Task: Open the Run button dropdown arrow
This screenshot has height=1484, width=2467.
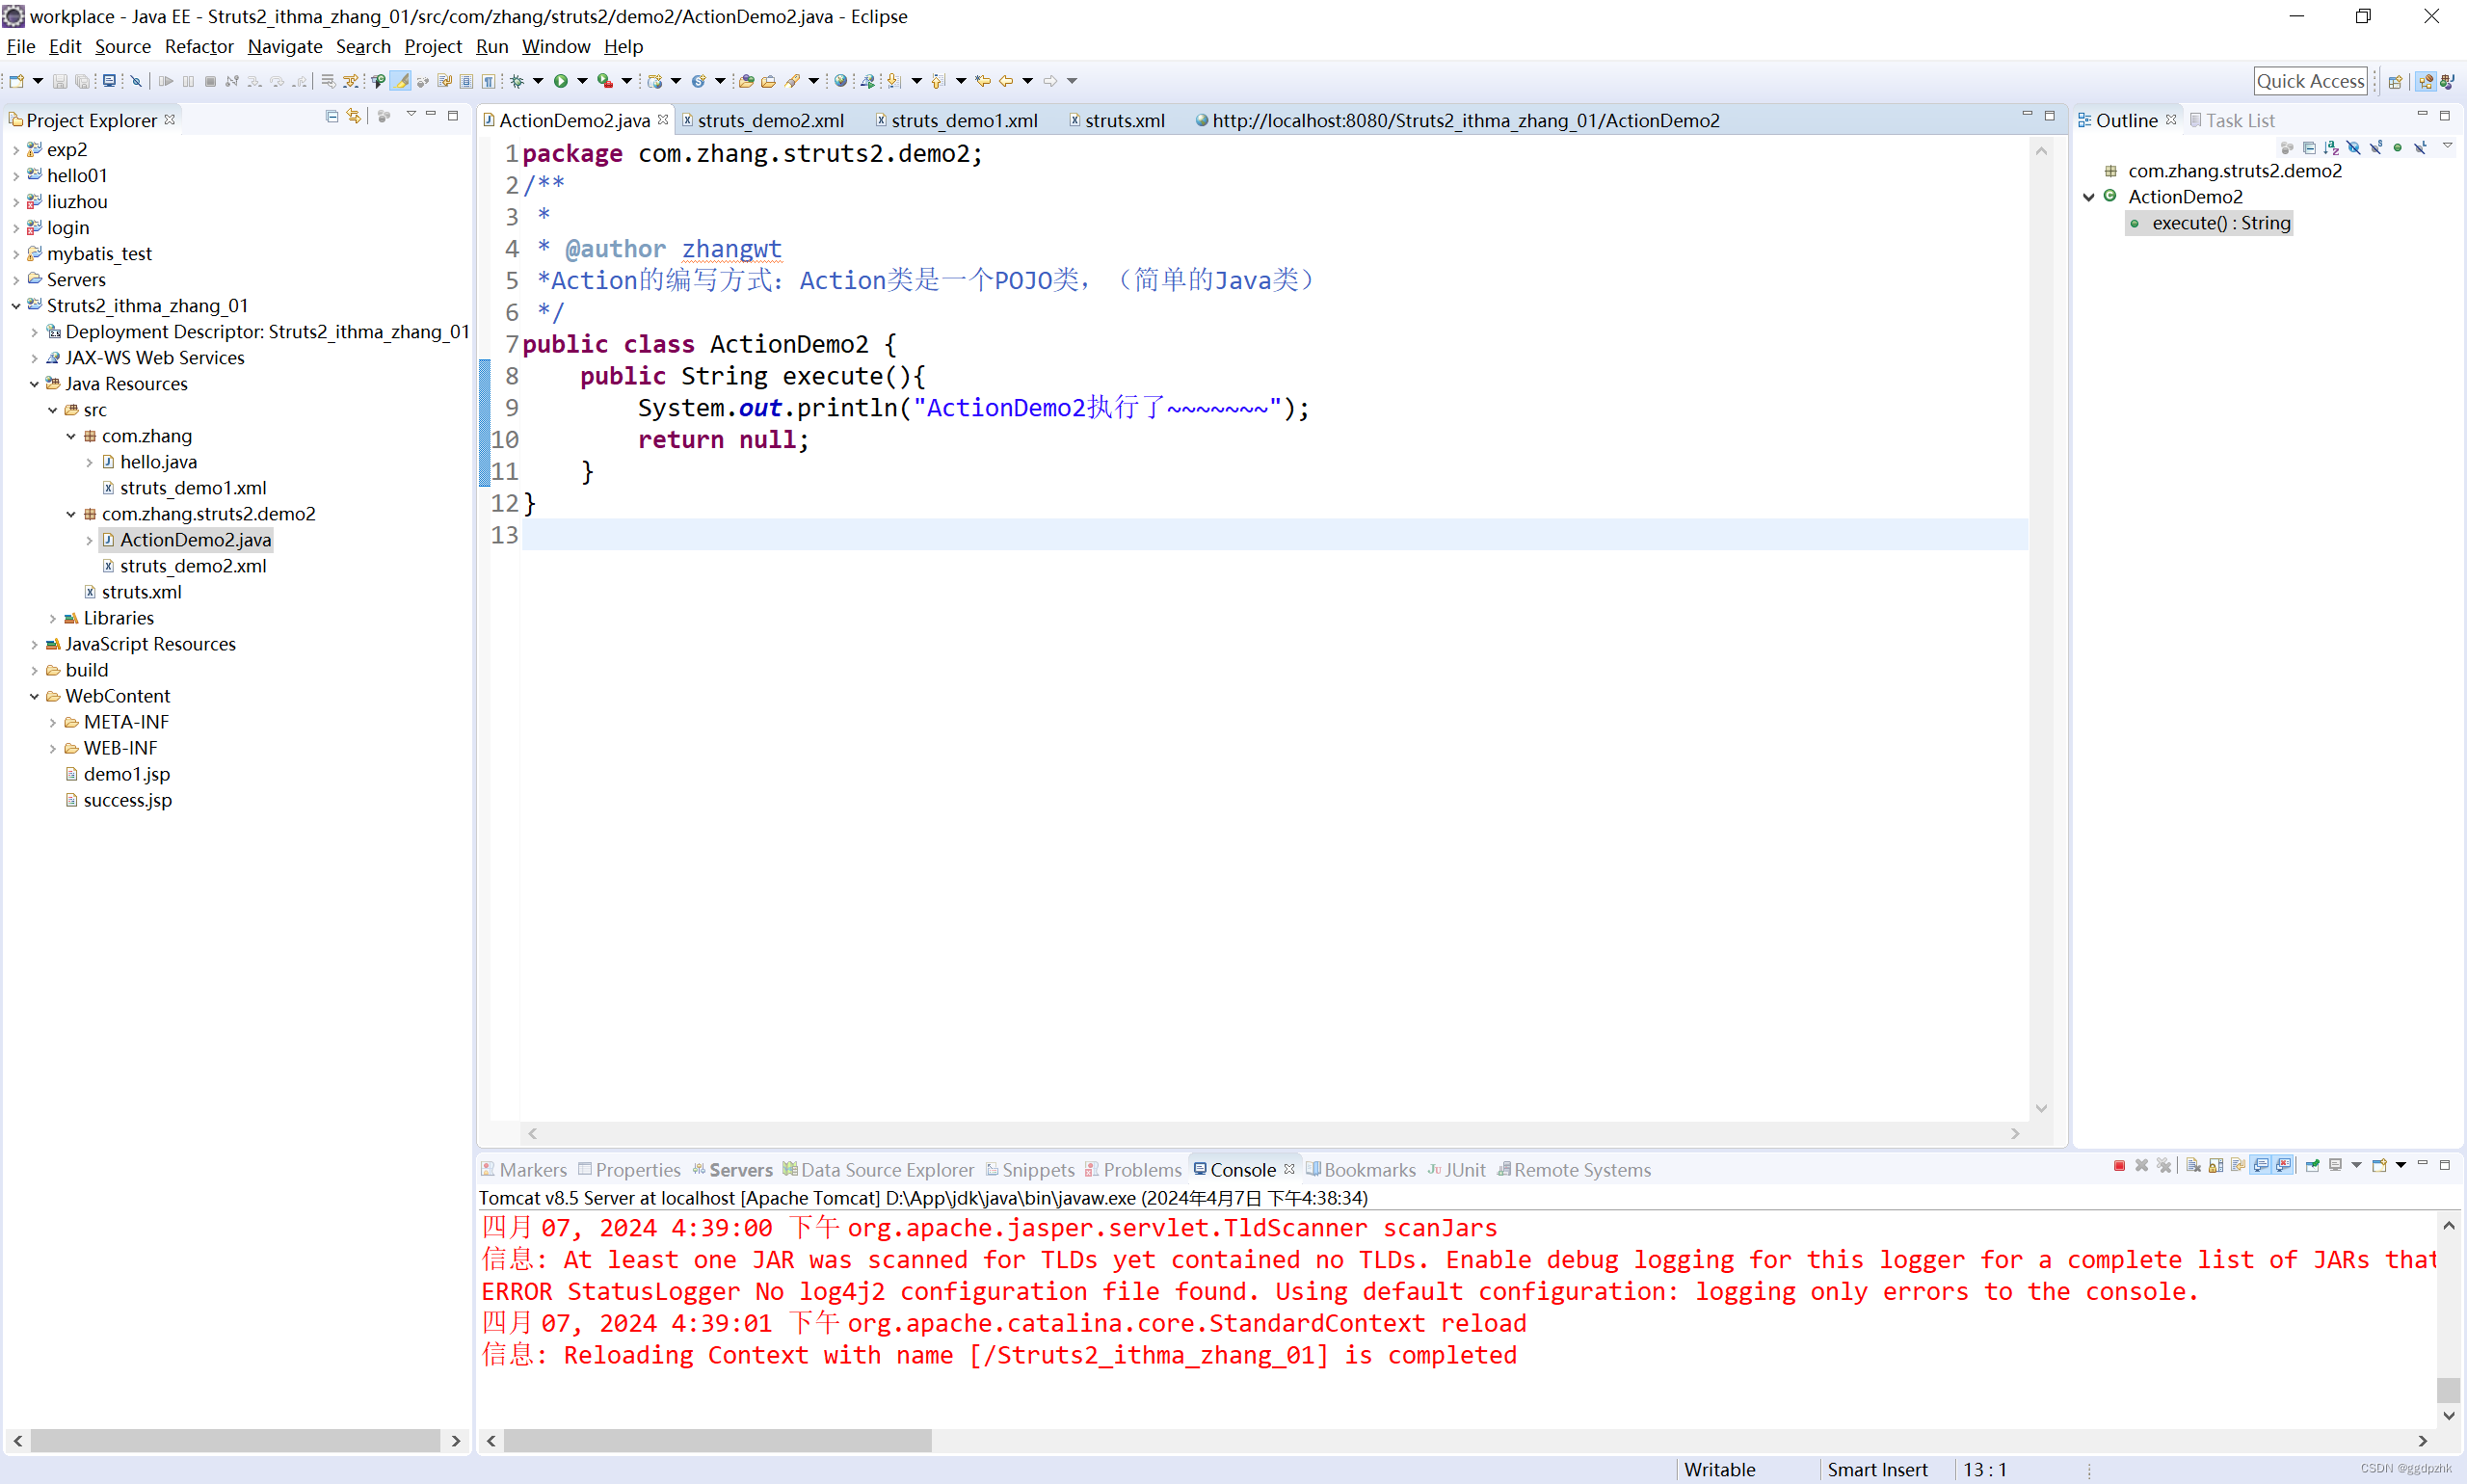Action: pos(582,81)
